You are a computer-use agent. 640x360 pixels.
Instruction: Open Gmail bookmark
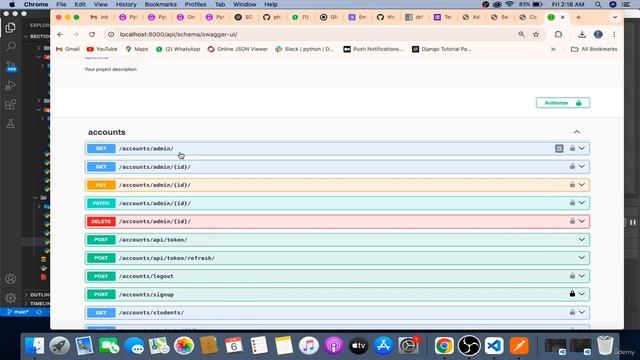click(x=68, y=49)
